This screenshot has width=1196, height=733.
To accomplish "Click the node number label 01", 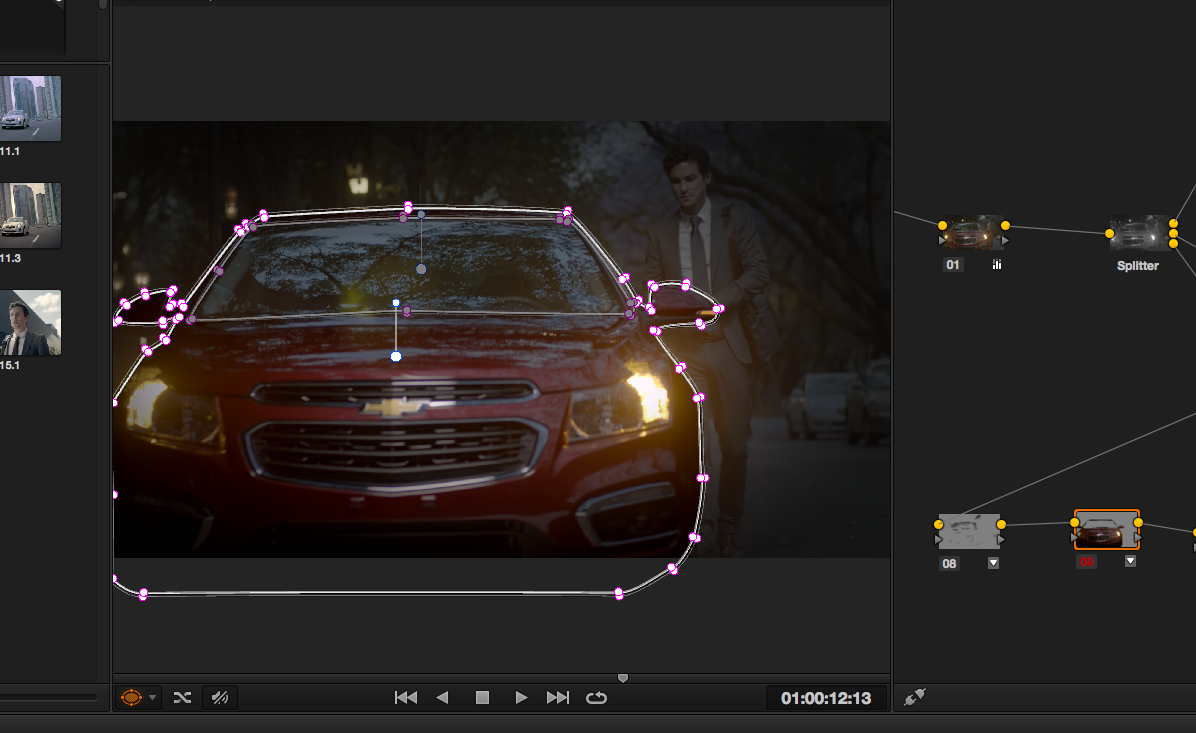I will pyautogui.click(x=953, y=265).
